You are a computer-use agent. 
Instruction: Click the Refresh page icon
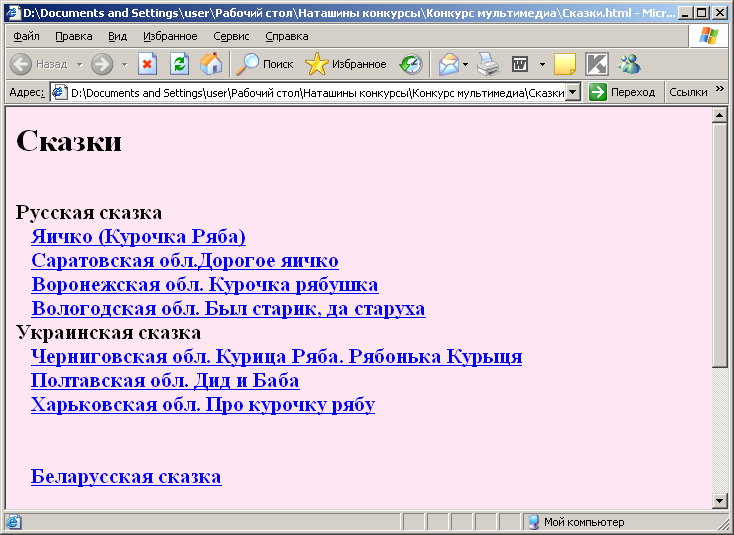(x=179, y=64)
